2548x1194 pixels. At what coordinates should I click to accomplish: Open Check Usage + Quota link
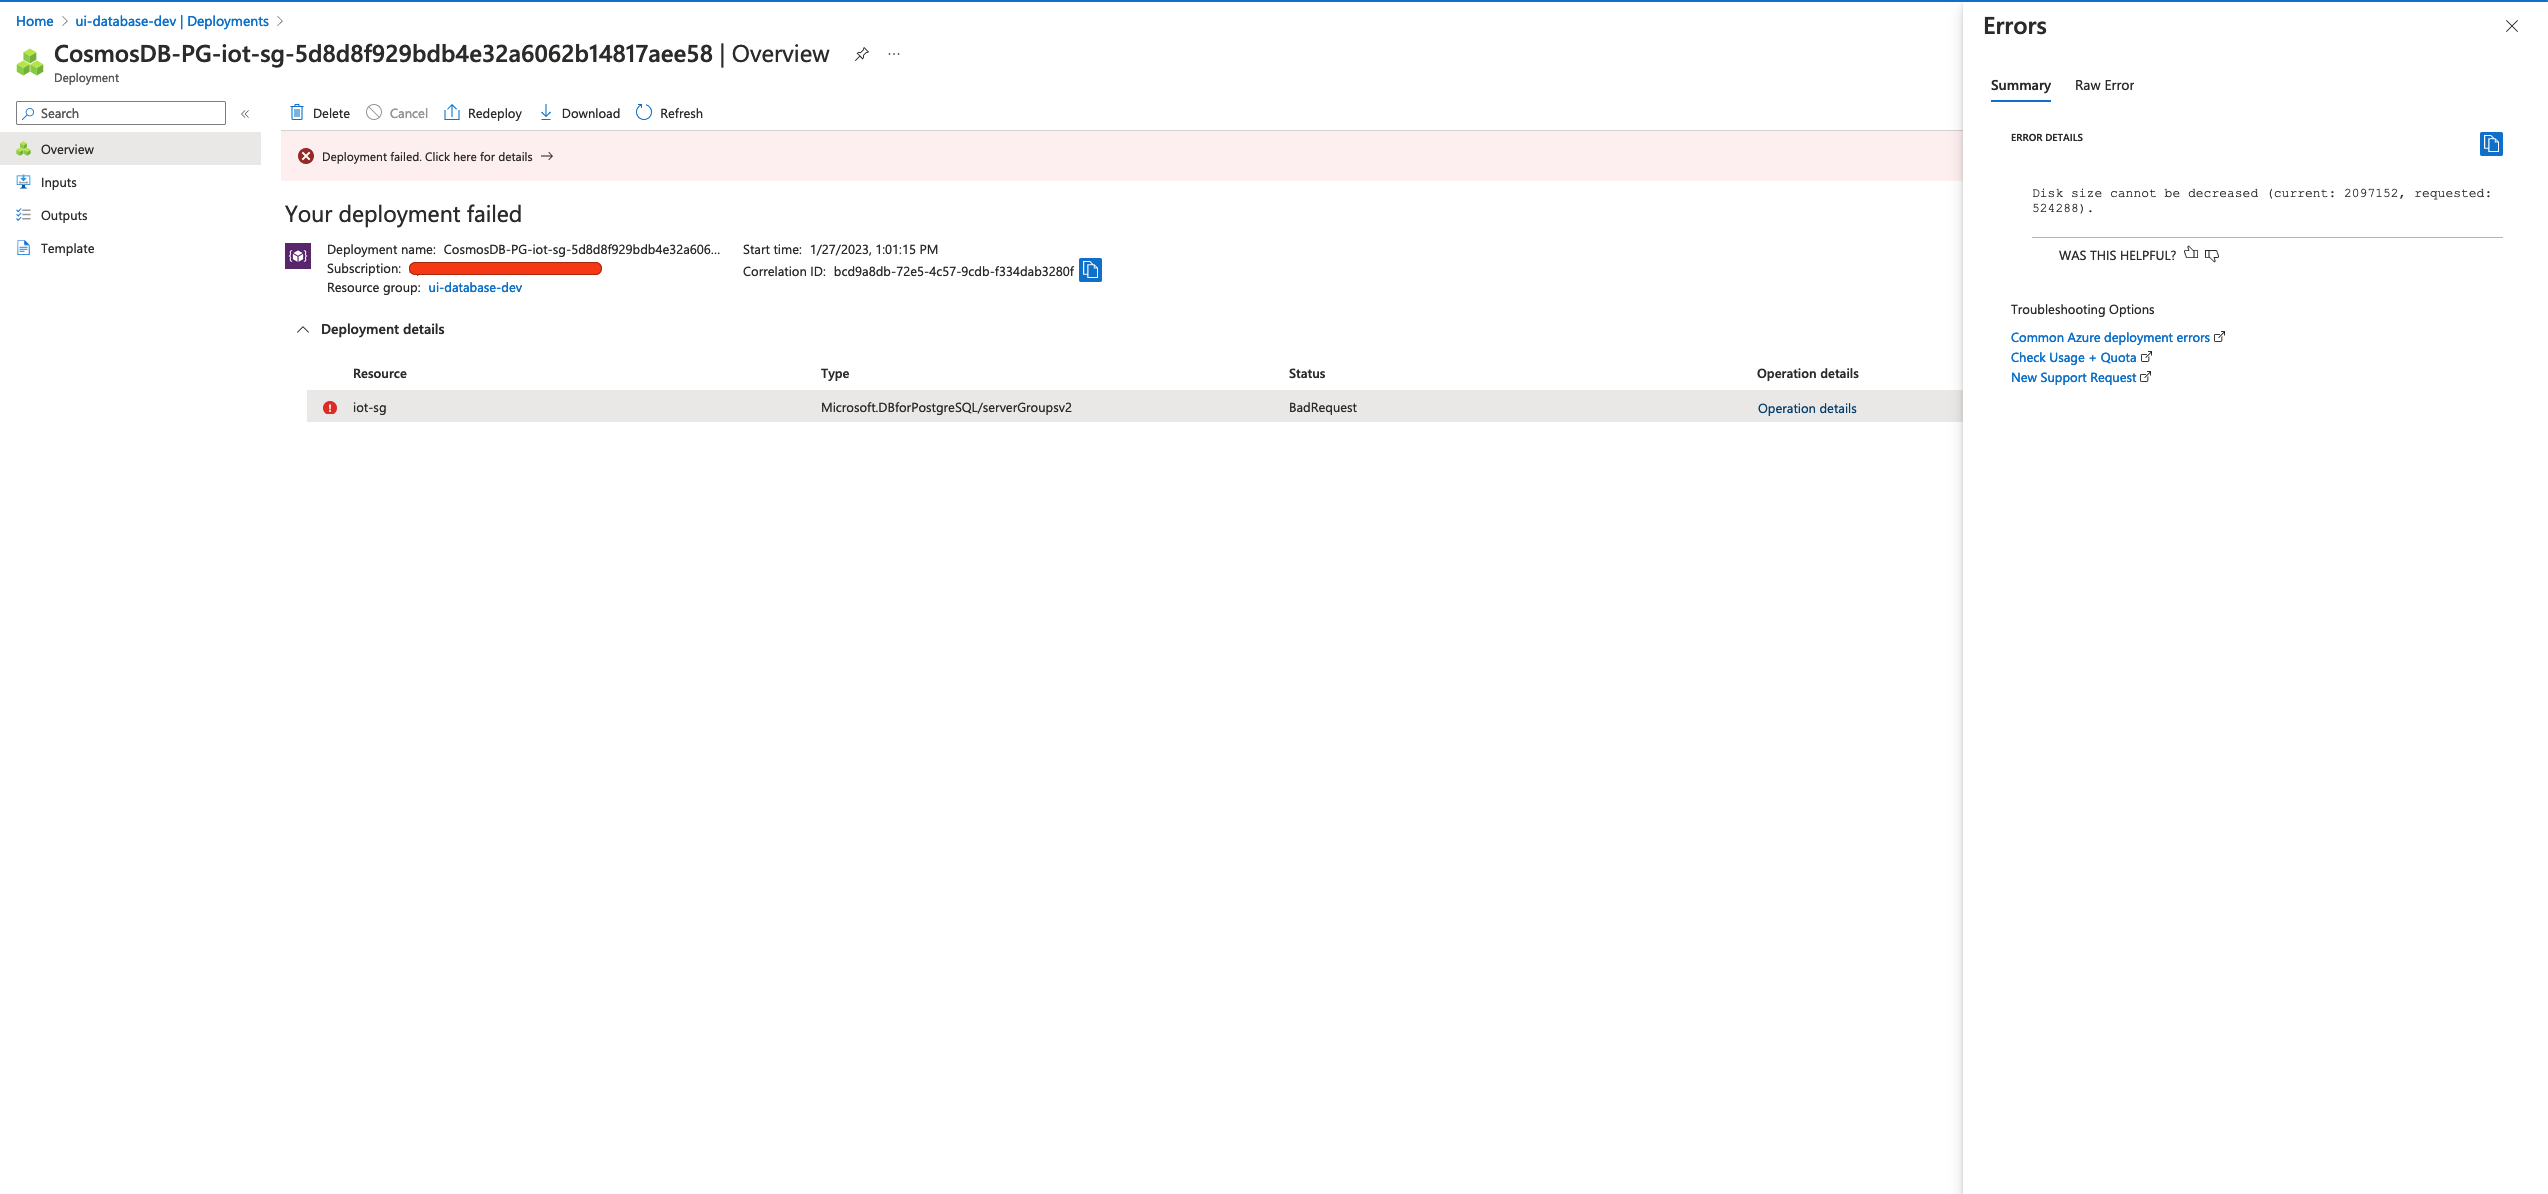pyautogui.click(x=2074, y=357)
